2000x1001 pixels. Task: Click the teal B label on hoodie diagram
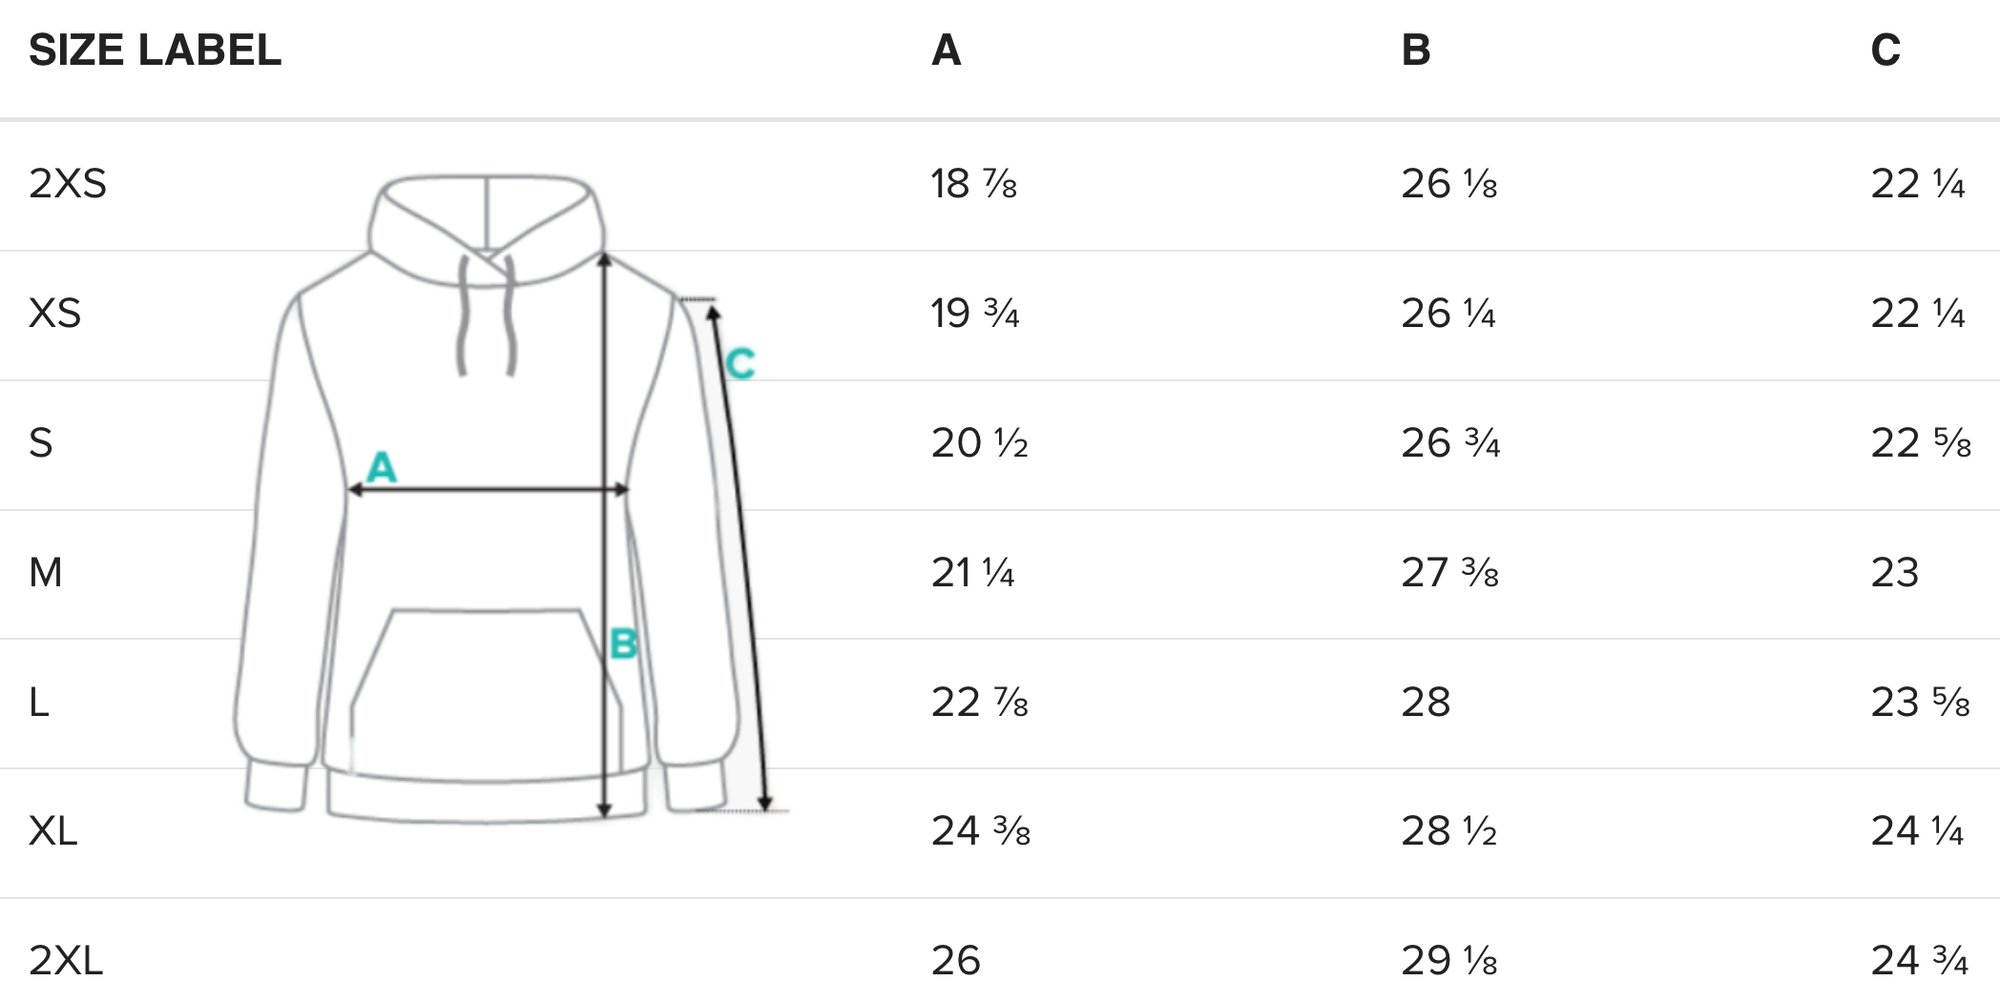click(x=623, y=644)
